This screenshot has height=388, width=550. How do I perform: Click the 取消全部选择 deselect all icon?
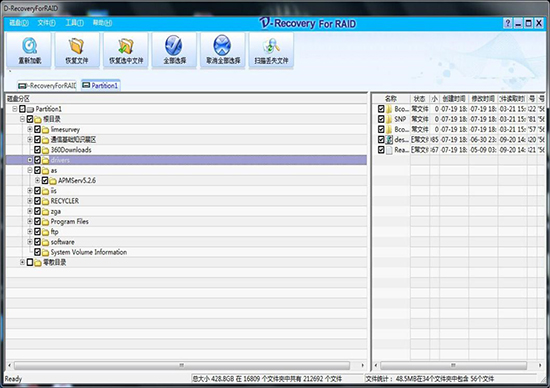click(x=222, y=46)
